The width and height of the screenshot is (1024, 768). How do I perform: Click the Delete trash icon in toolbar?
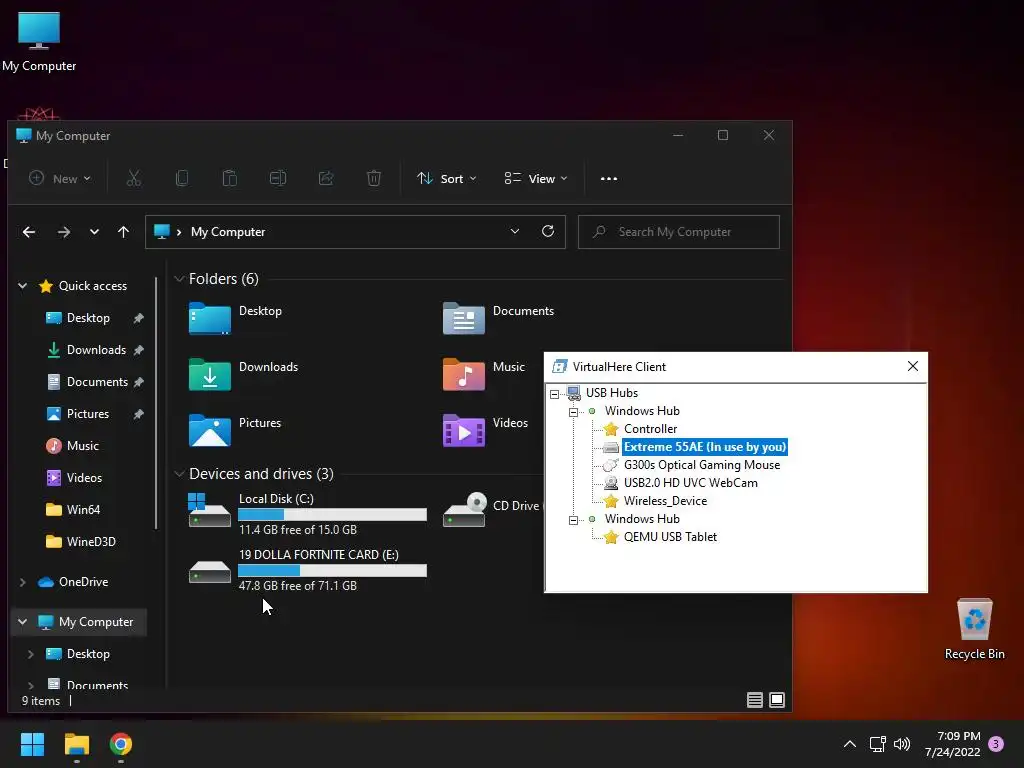point(374,178)
